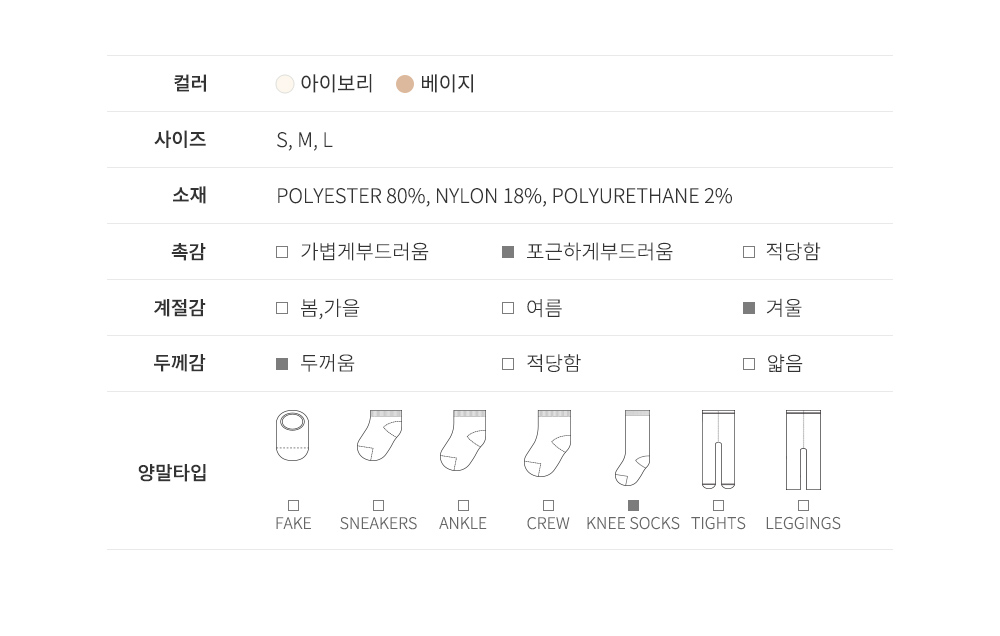Toggle the 두꺼움 thickness checkbox
The image size is (1000, 636).
282,364
